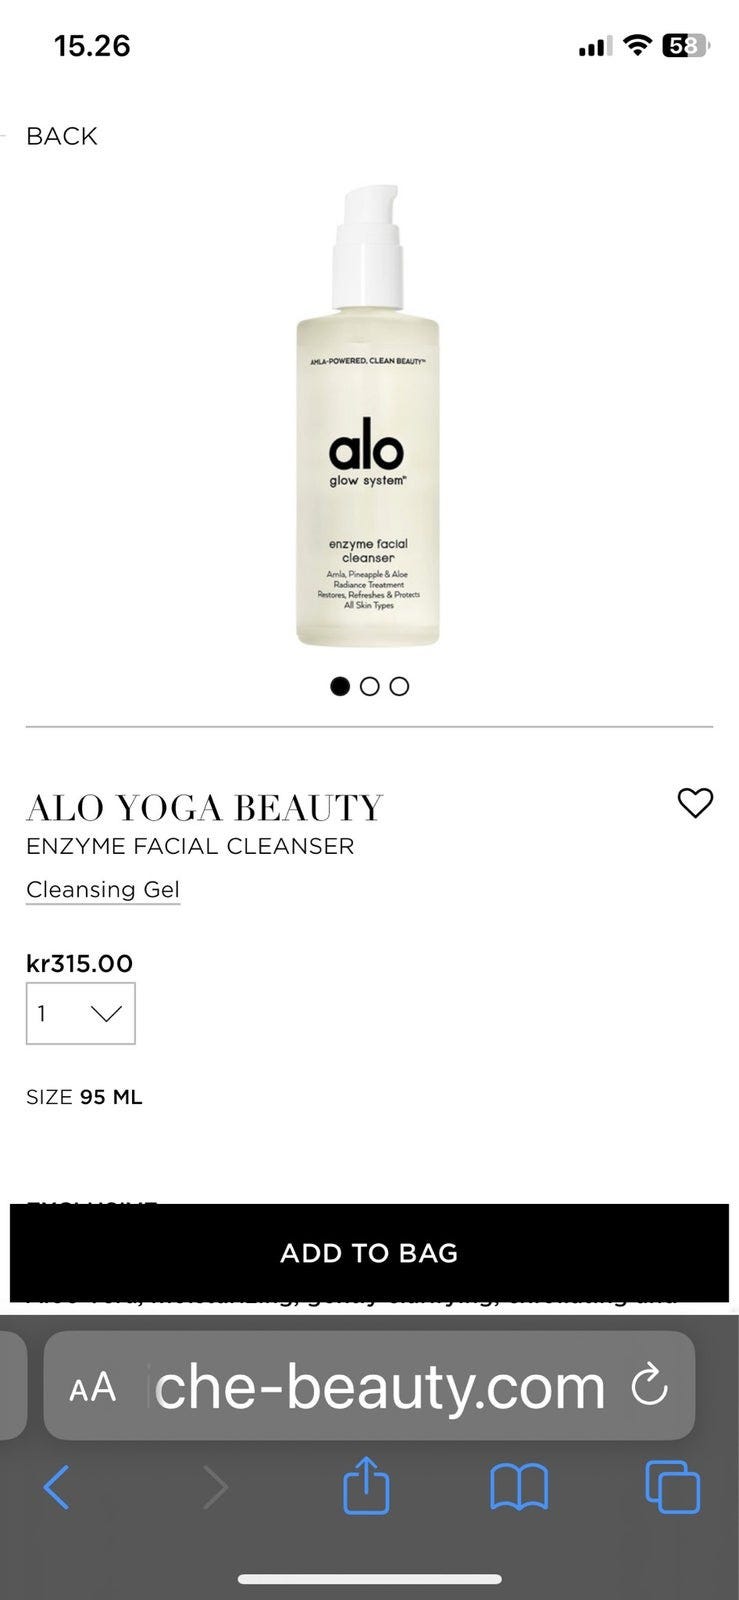Image resolution: width=739 pixels, height=1600 pixels.
Task: Tap the che-beauty.com address bar
Action: [x=369, y=1386]
